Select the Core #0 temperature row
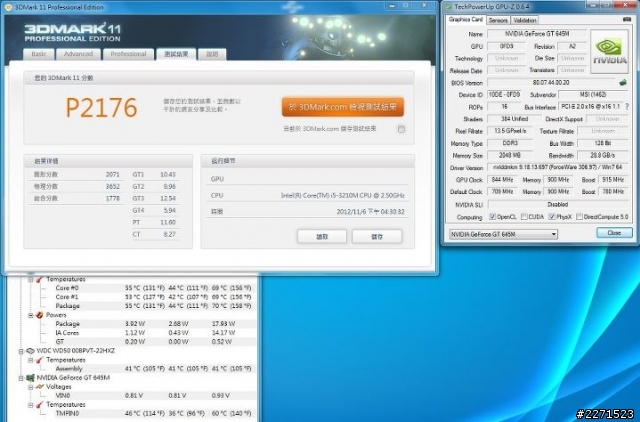 [153, 288]
